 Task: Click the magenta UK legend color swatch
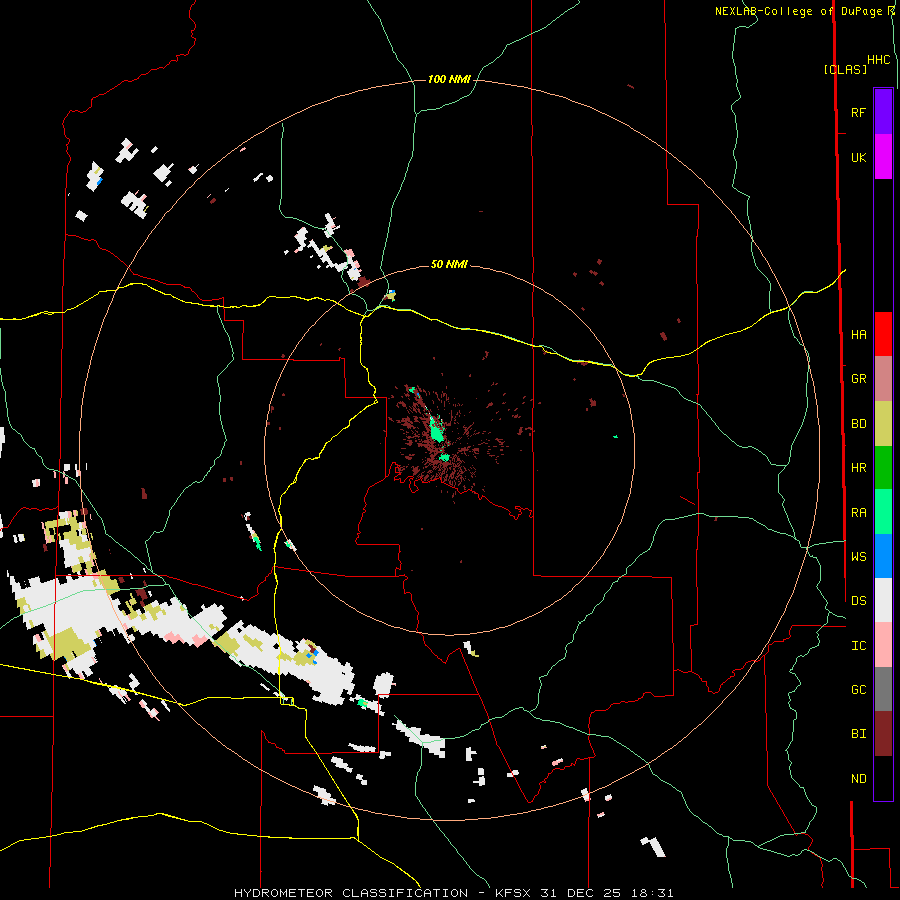pyautogui.click(x=883, y=157)
